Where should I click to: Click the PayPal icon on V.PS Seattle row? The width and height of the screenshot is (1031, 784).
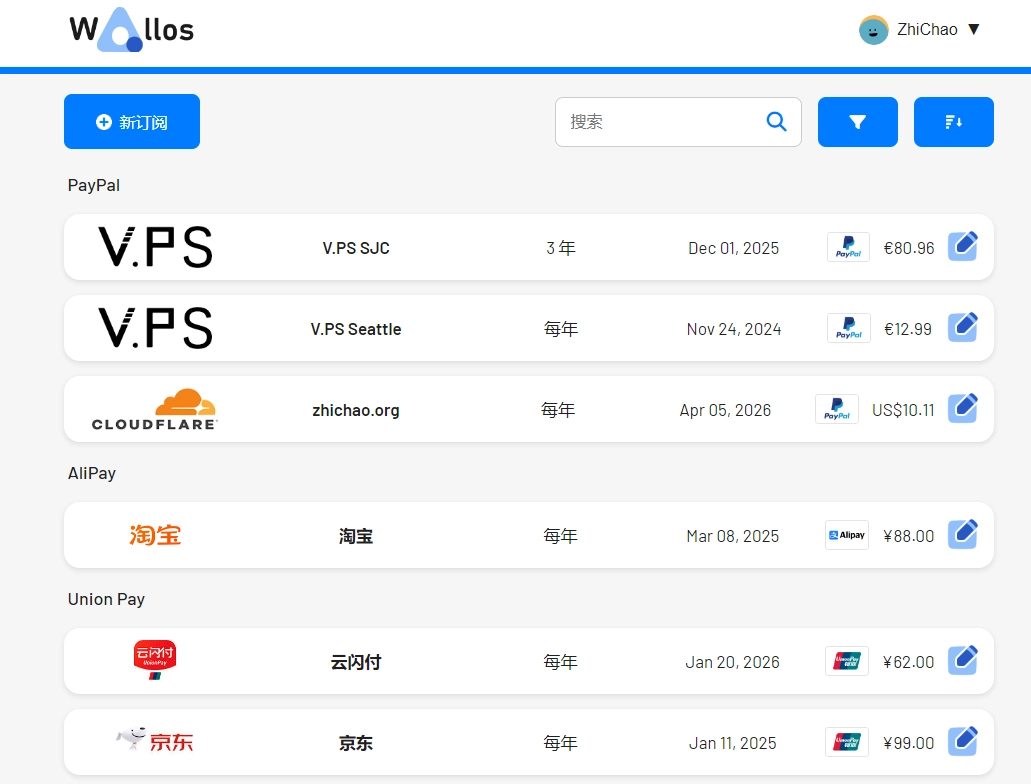click(x=848, y=328)
